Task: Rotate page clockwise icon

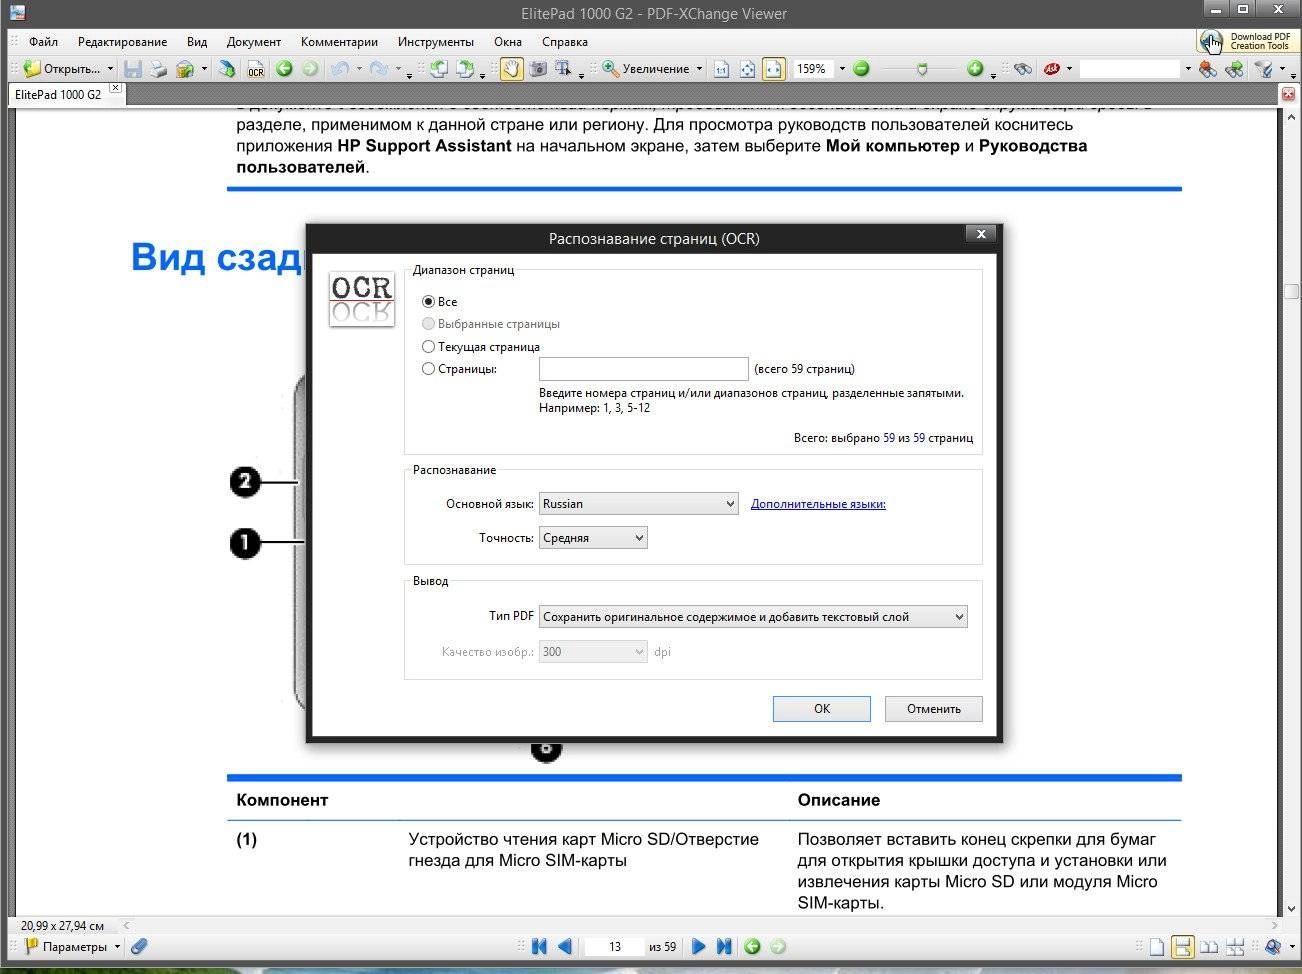Action: coord(464,69)
